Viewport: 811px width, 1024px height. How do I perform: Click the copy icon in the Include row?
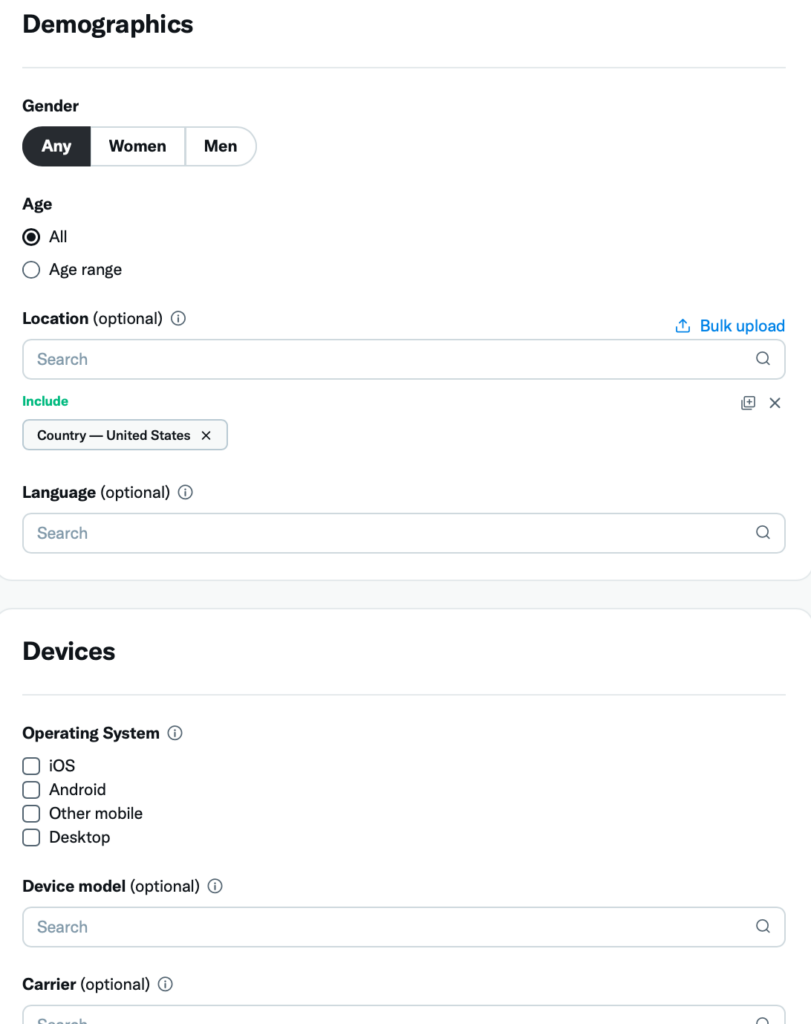pos(748,403)
